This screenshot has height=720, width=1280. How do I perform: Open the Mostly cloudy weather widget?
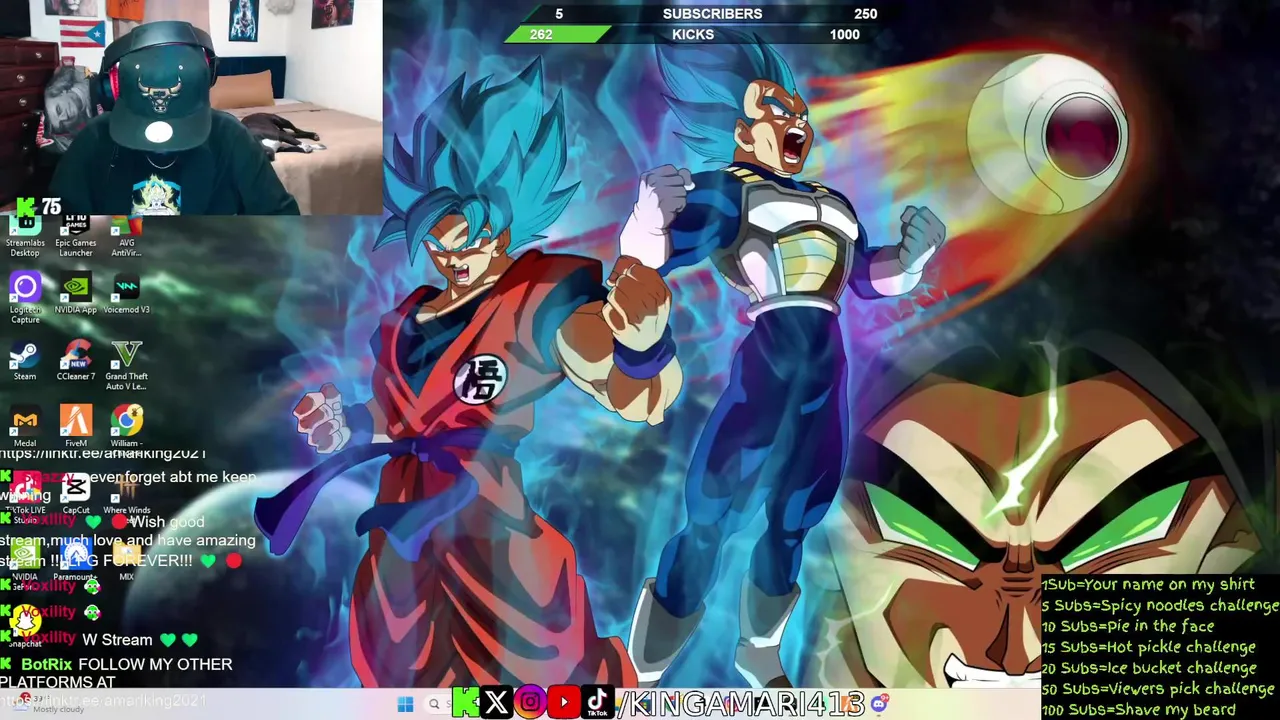50,704
